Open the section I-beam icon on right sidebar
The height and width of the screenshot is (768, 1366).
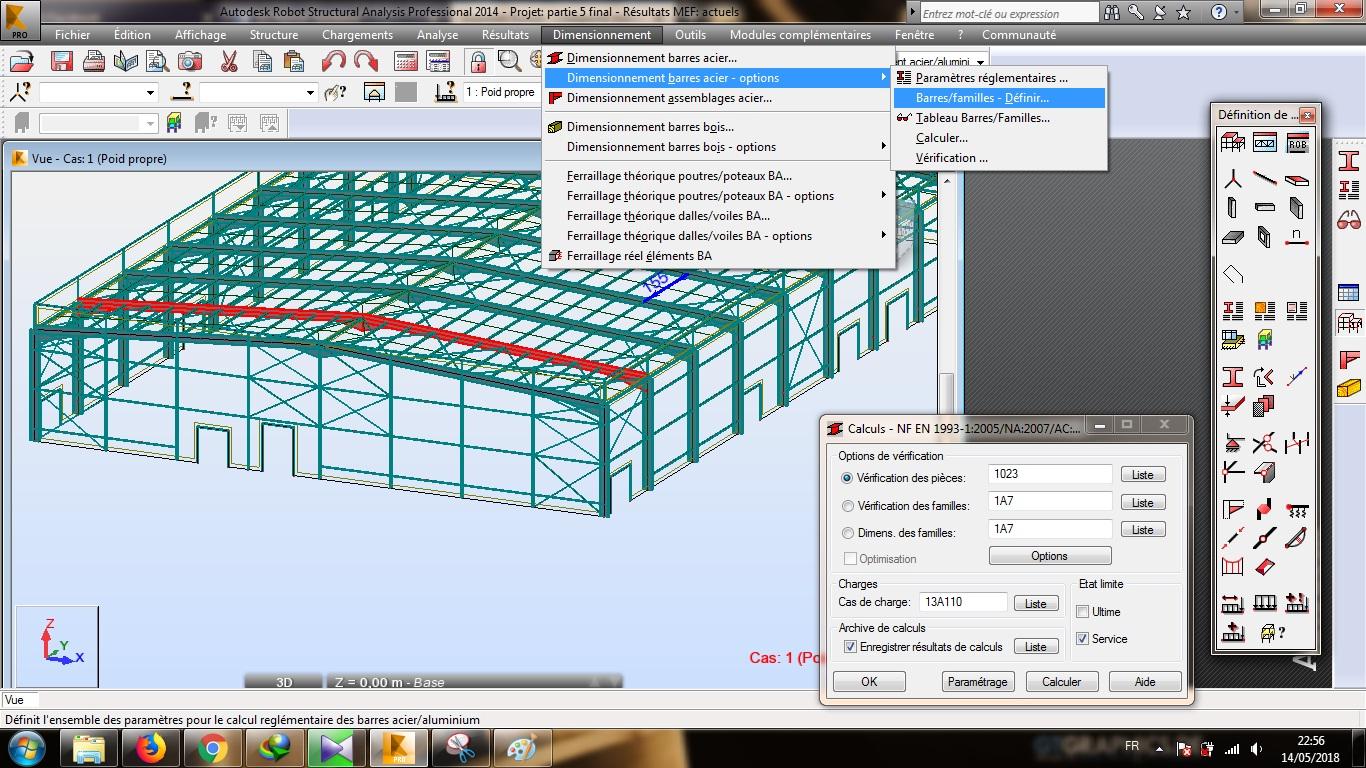tap(1349, 161)
